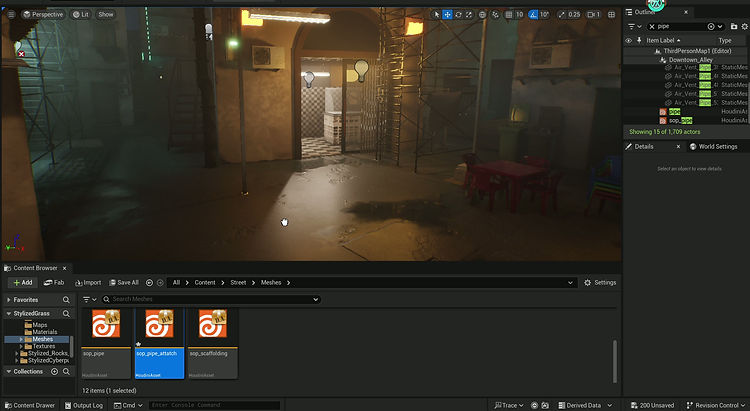750x411 pixels.
Task: Open the Perspective view mode dropdown
Action: (43, 14)
